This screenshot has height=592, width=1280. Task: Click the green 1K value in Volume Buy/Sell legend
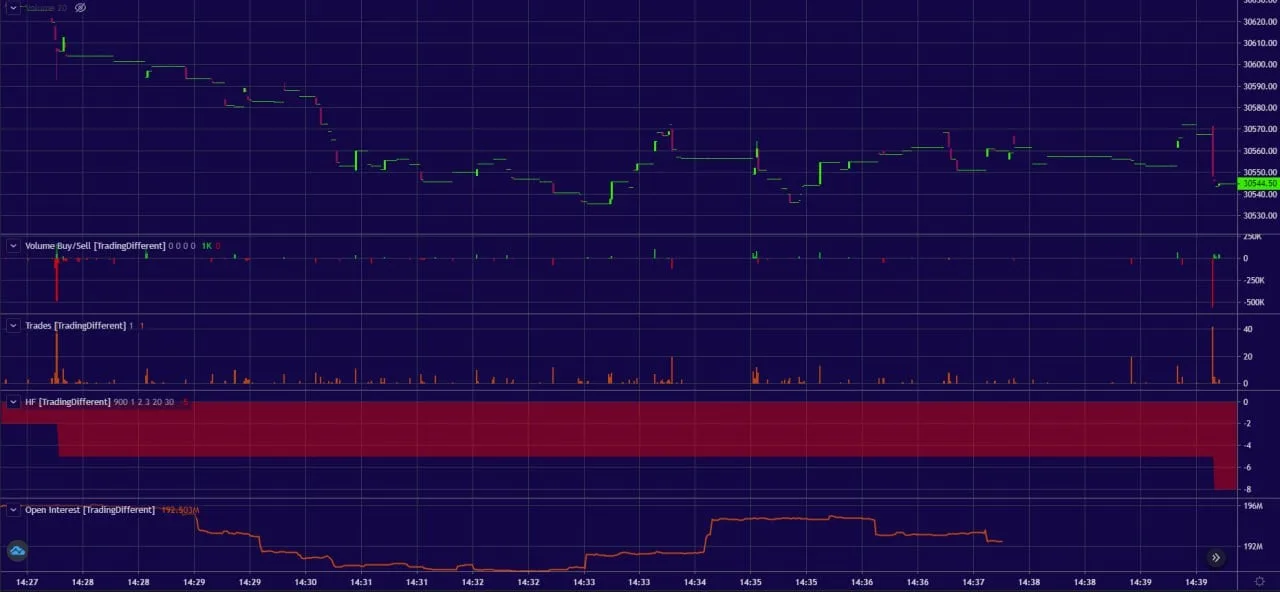(207, 245)
